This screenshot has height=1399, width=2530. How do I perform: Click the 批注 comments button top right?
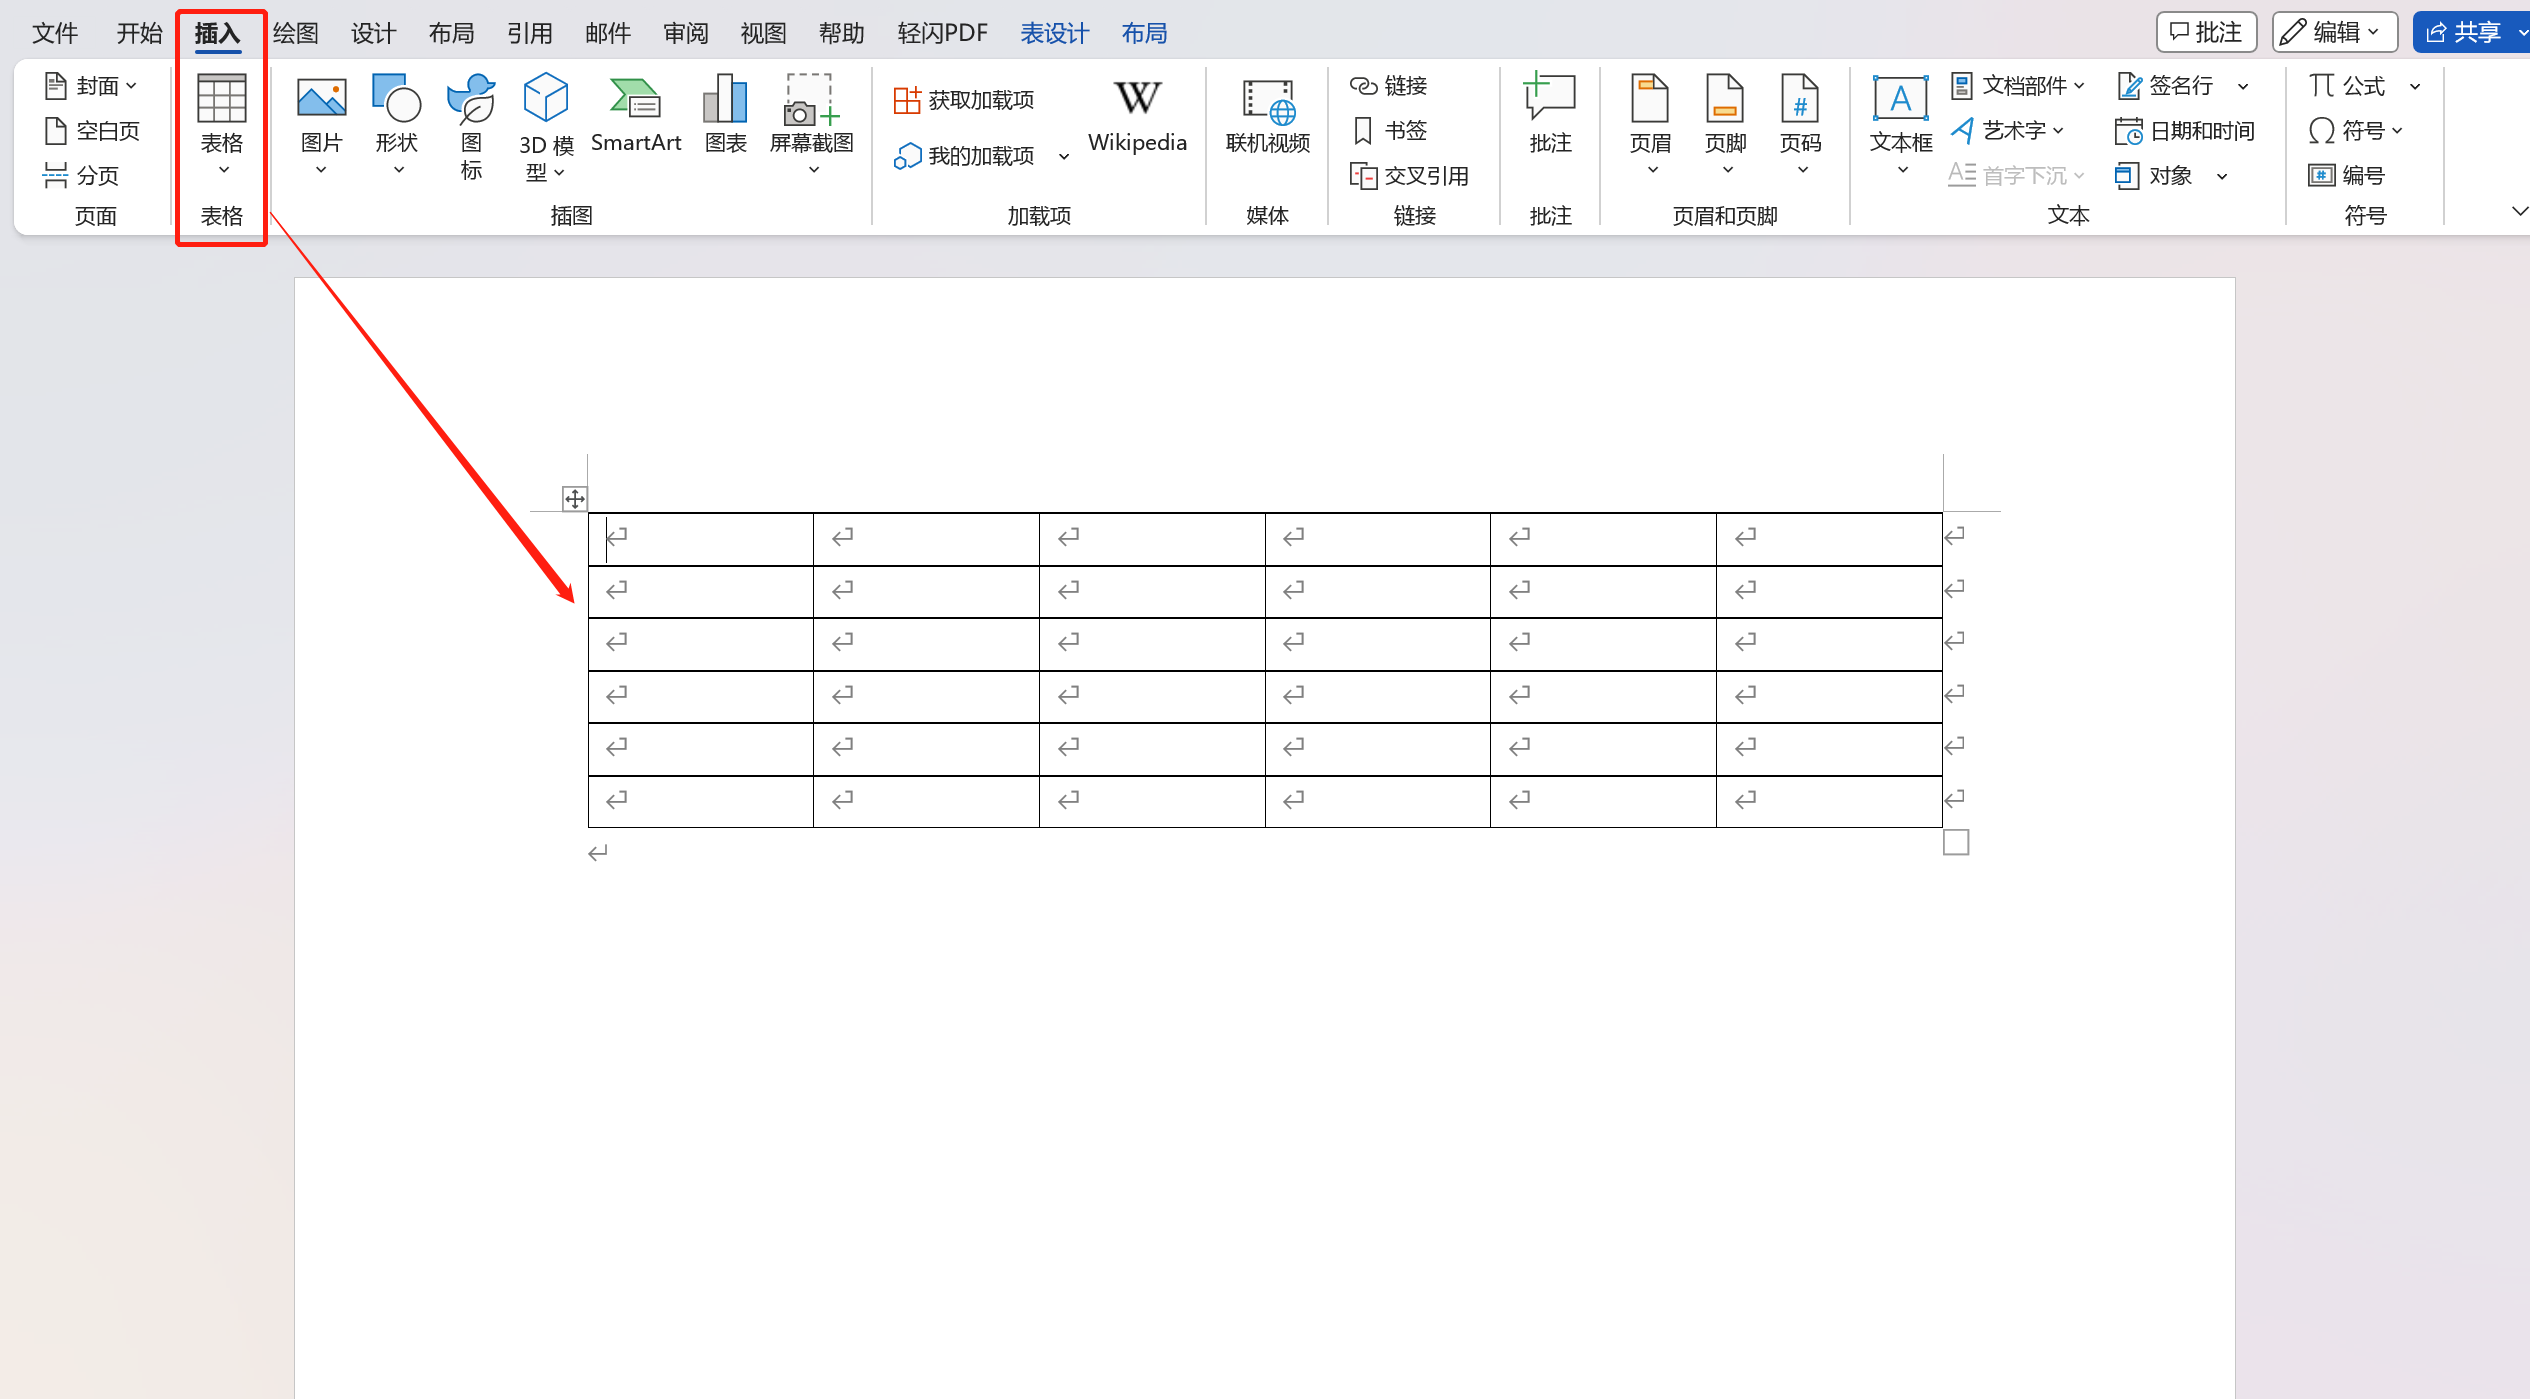2206,33
